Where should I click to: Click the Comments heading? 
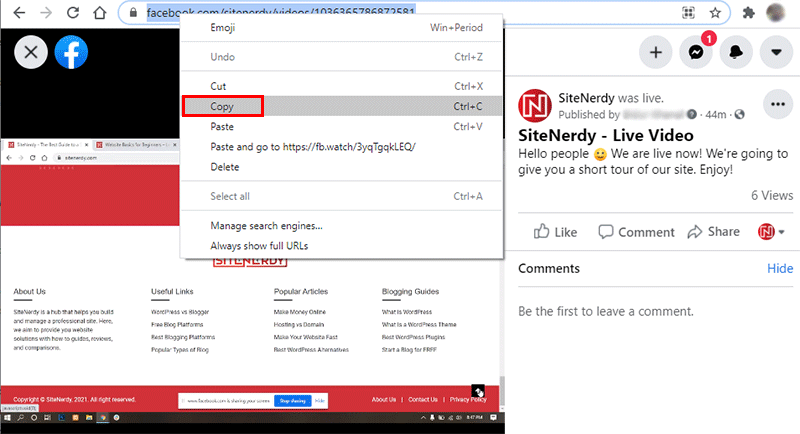pos(549,269)
